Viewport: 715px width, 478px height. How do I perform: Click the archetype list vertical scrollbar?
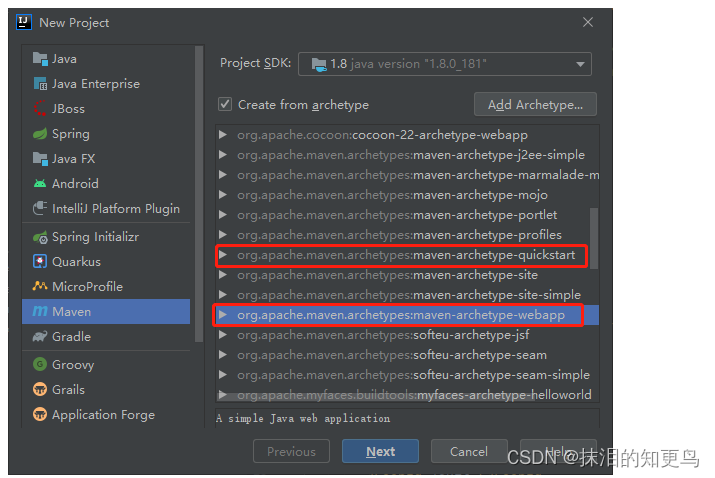point(594,238)
